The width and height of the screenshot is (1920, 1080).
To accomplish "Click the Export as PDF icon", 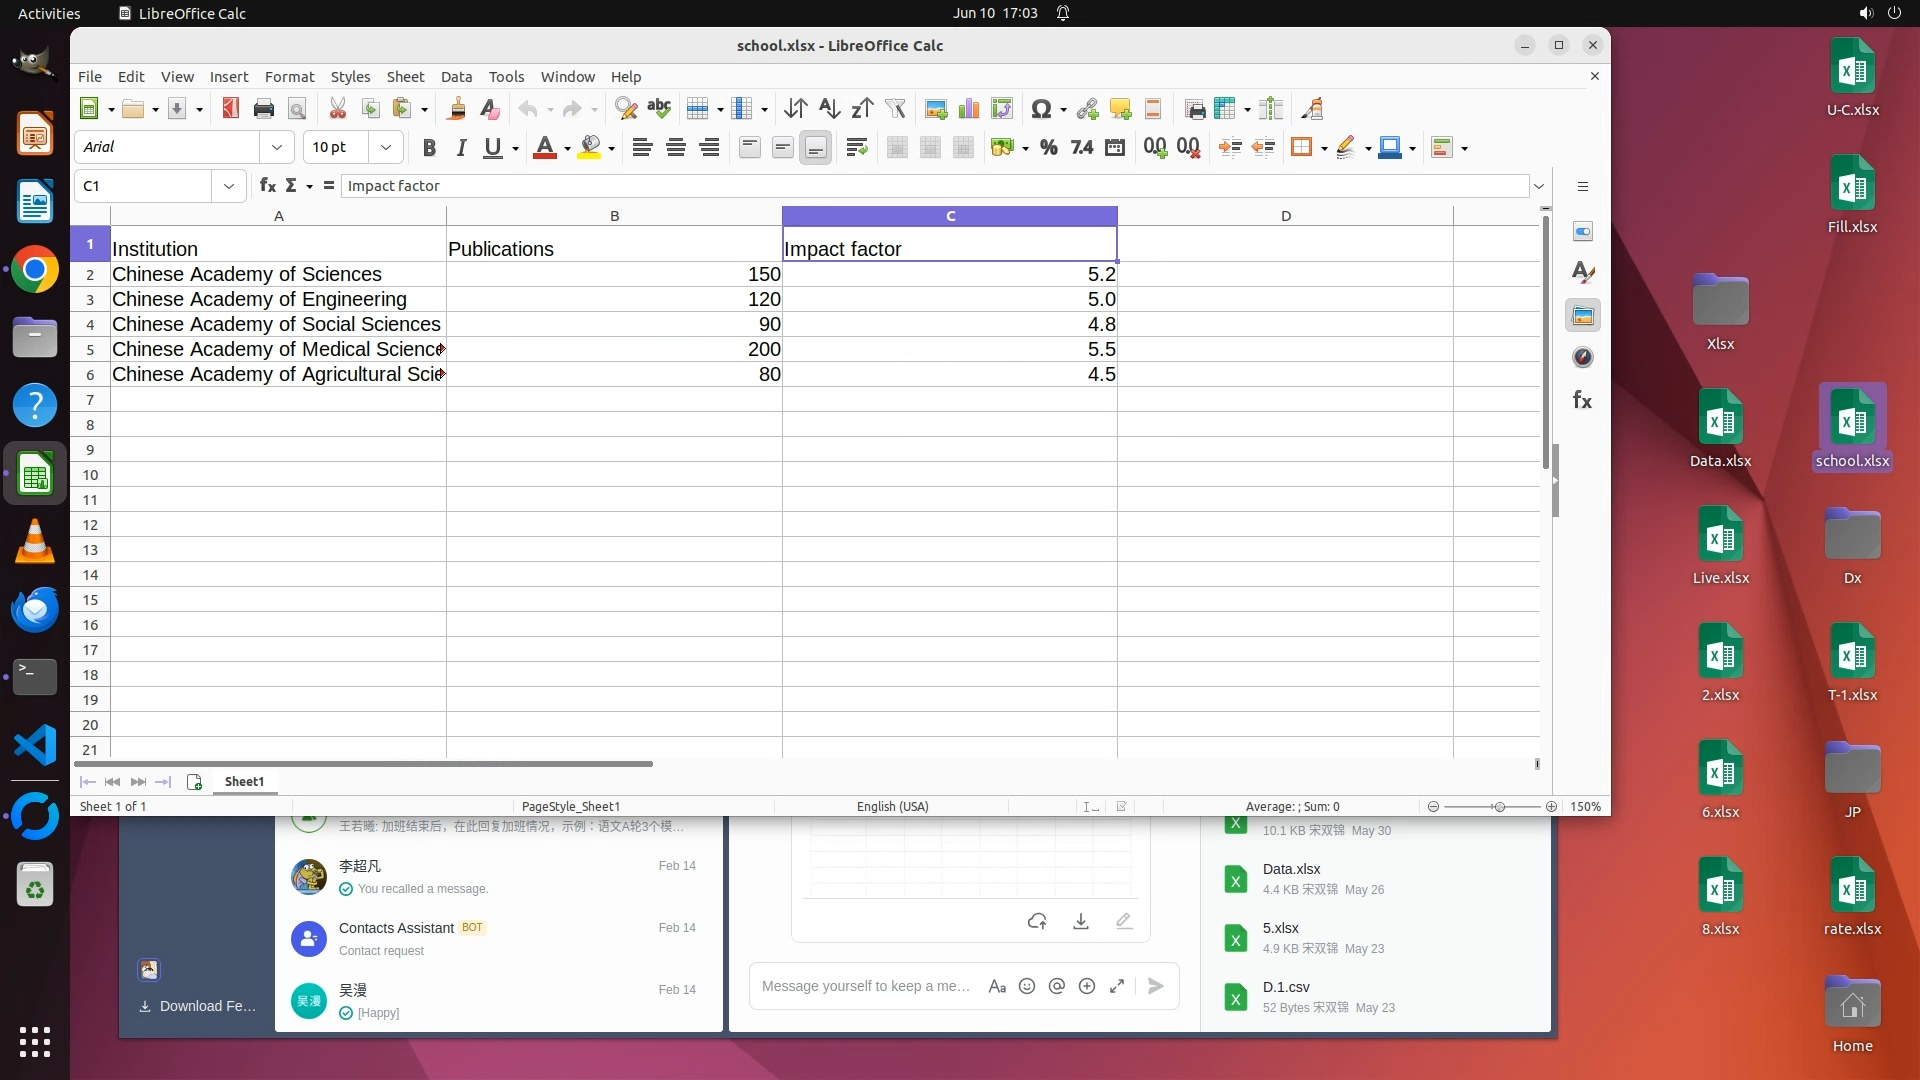I will 231,109.
